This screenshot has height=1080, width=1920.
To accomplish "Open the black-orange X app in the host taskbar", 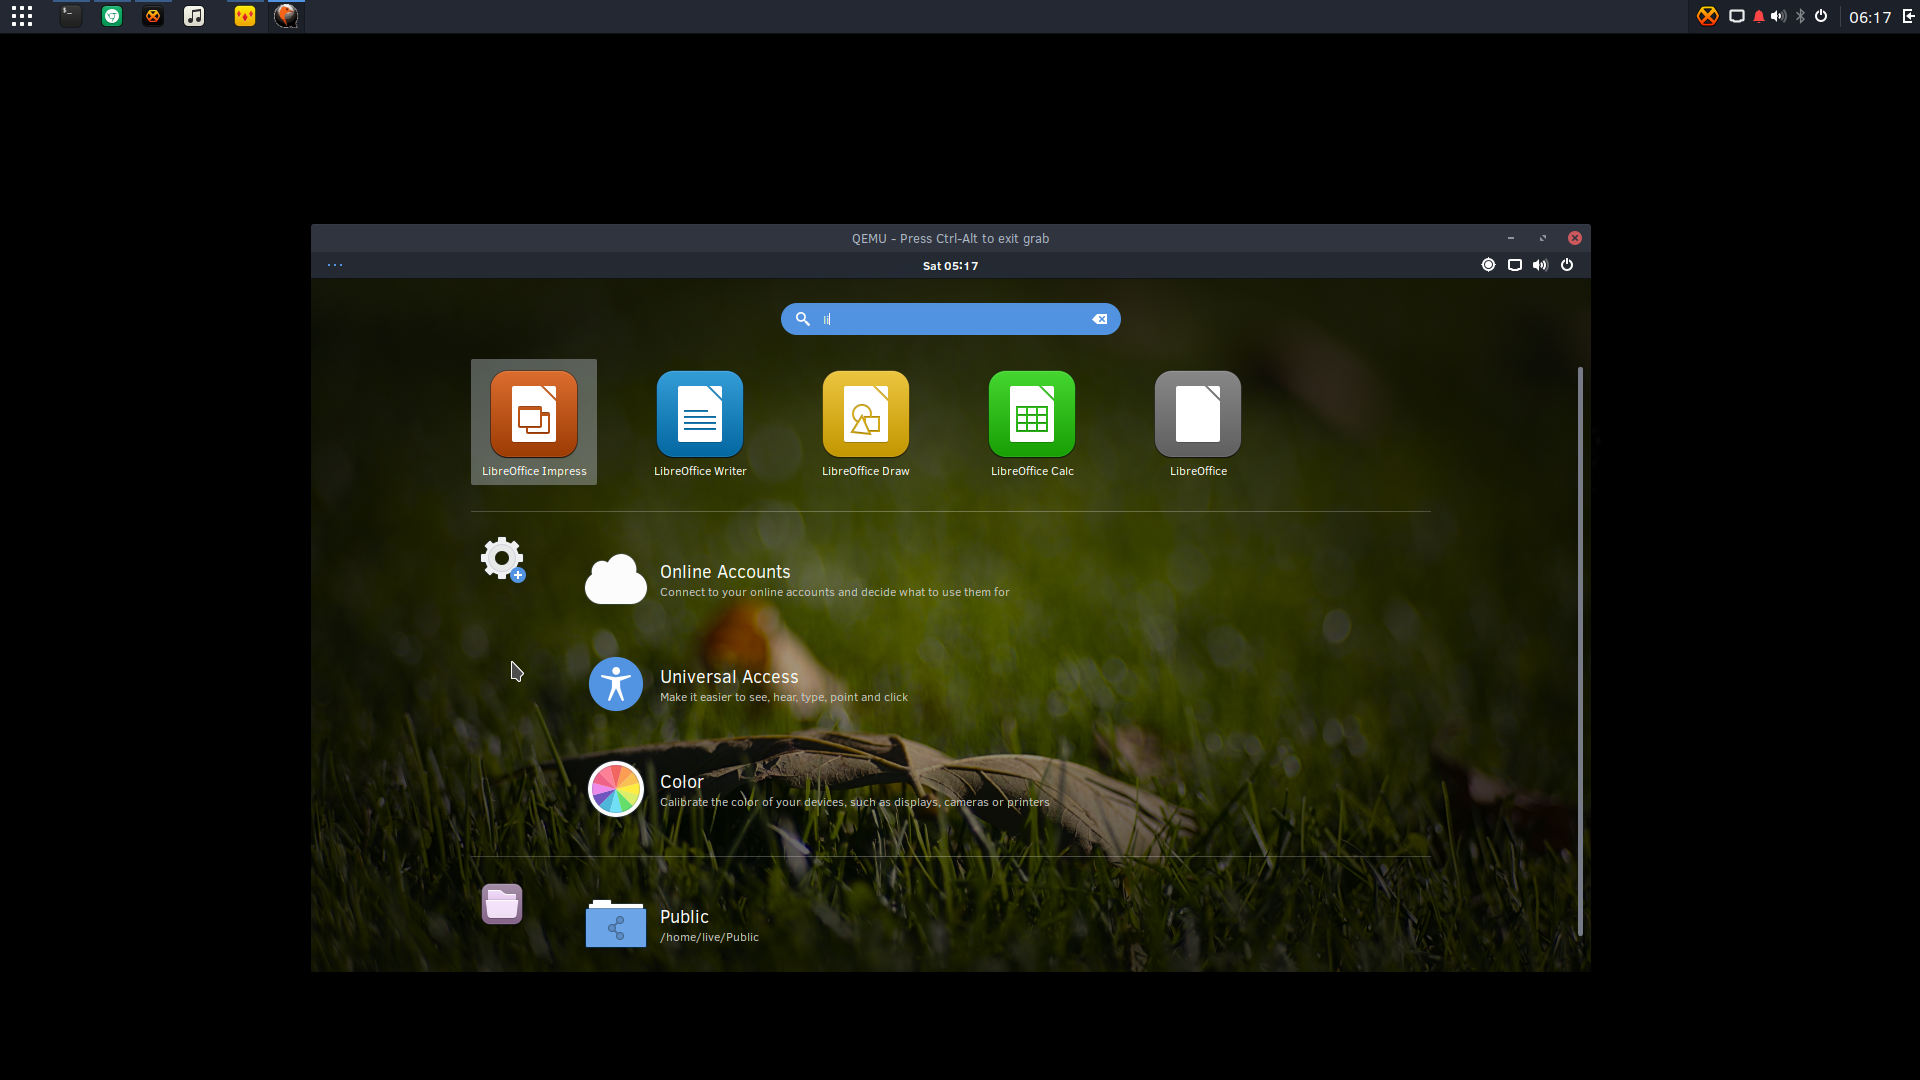I will point(153,16).
